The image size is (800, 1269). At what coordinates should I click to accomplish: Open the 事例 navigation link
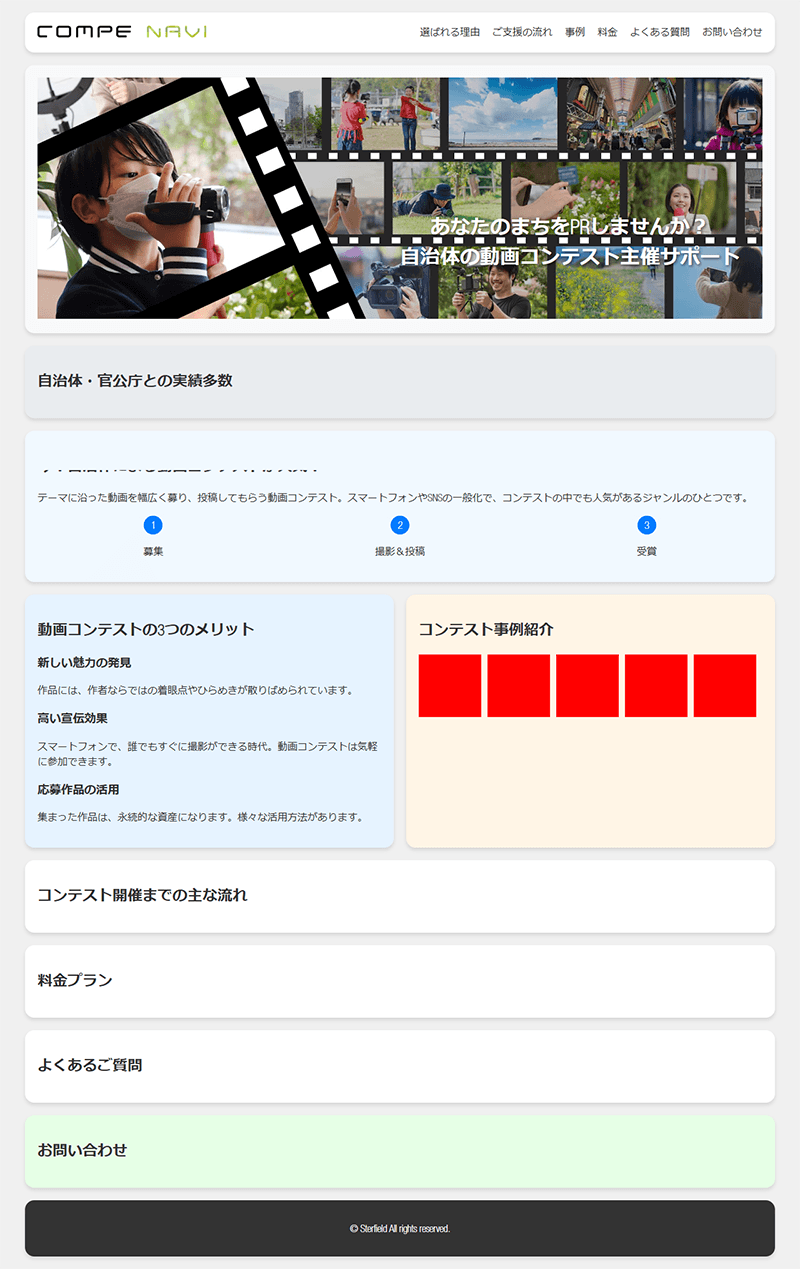click(575, 32)
